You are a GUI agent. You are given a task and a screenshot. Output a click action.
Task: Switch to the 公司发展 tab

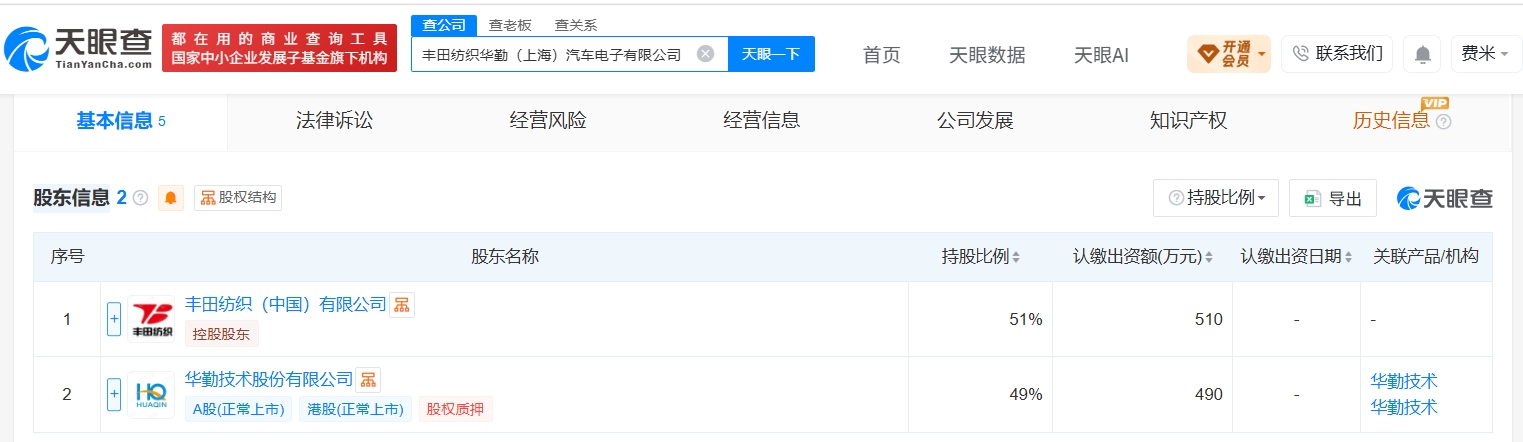tap(975, 121)
